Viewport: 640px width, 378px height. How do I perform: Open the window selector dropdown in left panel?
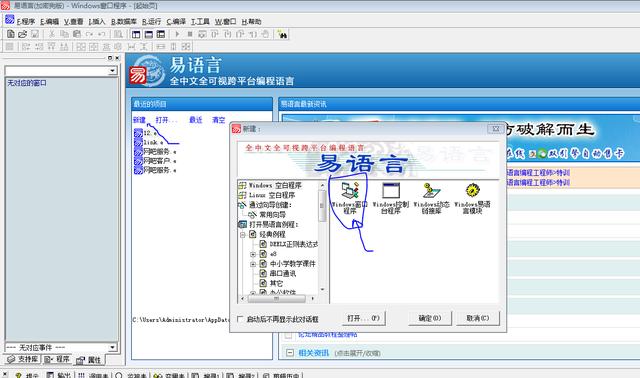click(x=112, y=71)
